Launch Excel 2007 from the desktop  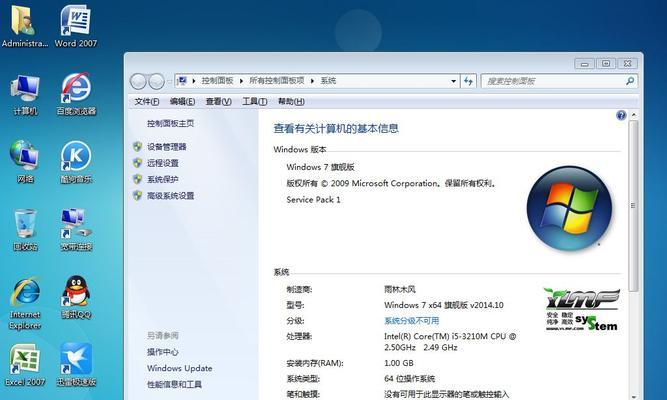click(25, 365)
